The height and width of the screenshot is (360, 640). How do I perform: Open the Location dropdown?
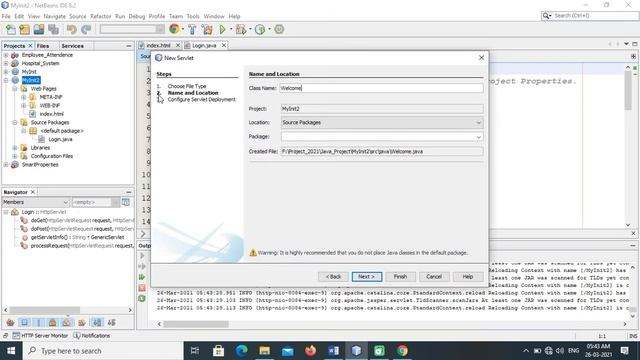[478, 122]
